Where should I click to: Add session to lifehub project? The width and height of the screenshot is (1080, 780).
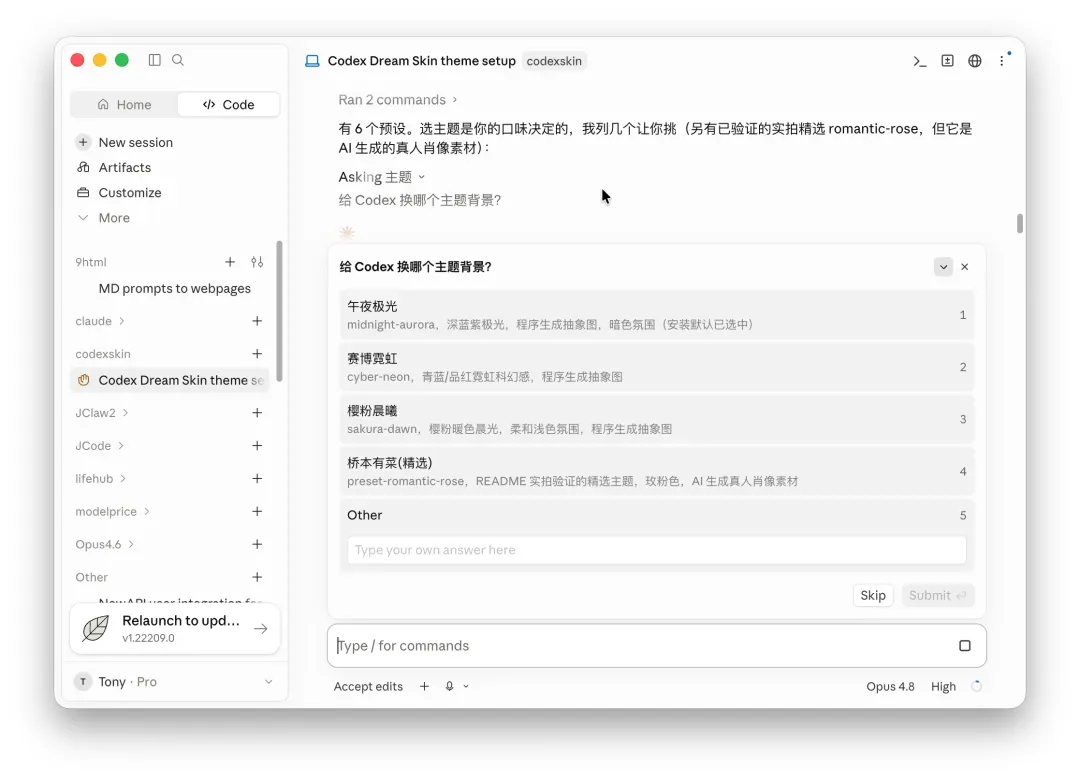coord(257,478)
